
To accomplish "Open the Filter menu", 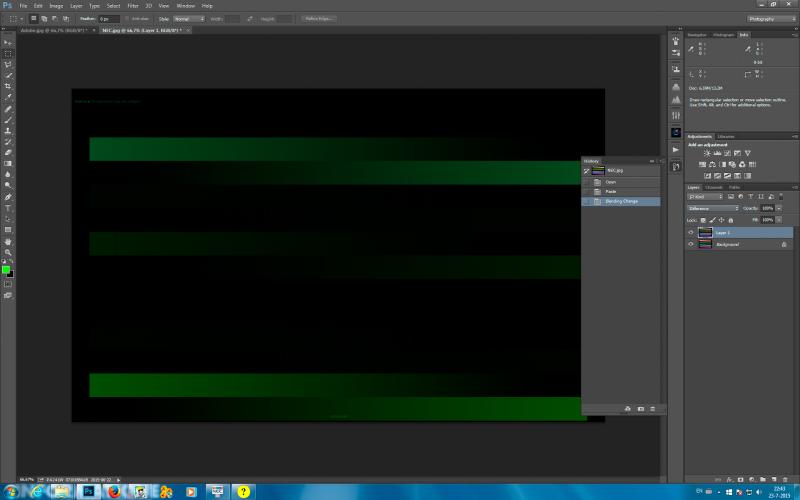I will [133, 6].
